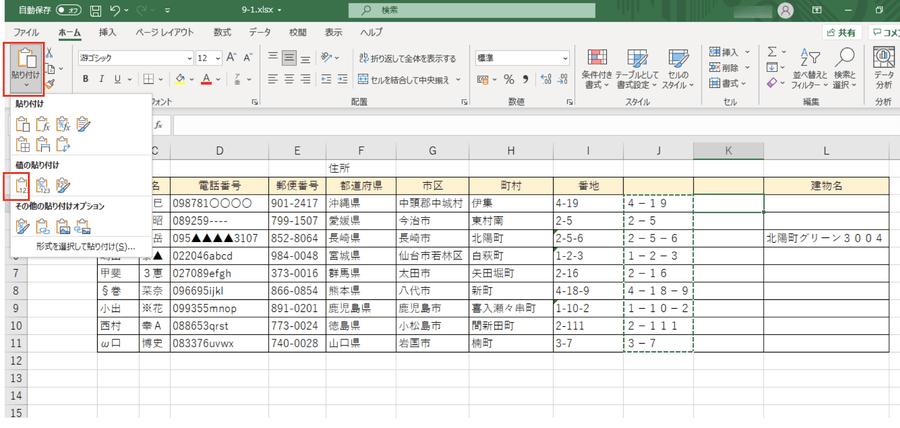The image size is (900, 428).
Task: Click the Values (123) paste option
Action: 22,184
